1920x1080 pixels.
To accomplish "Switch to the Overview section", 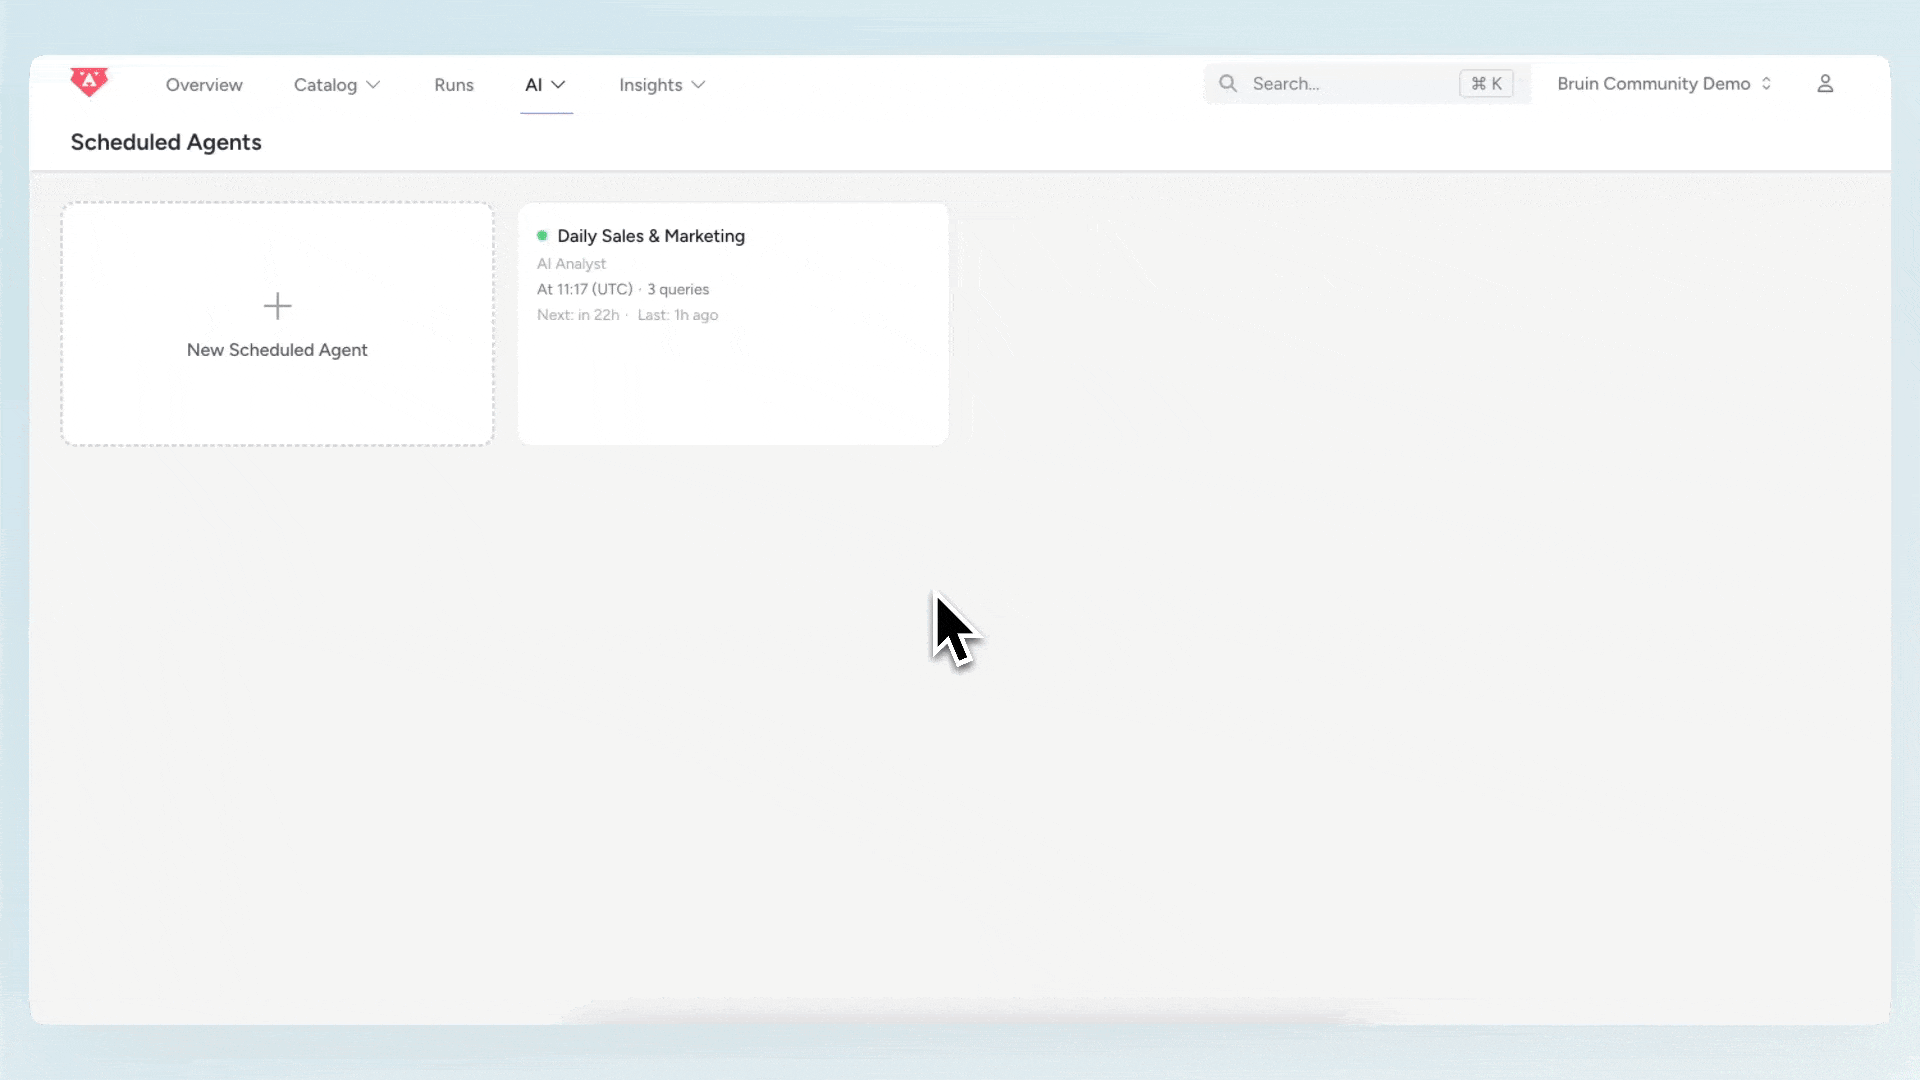I will [204, 85].
